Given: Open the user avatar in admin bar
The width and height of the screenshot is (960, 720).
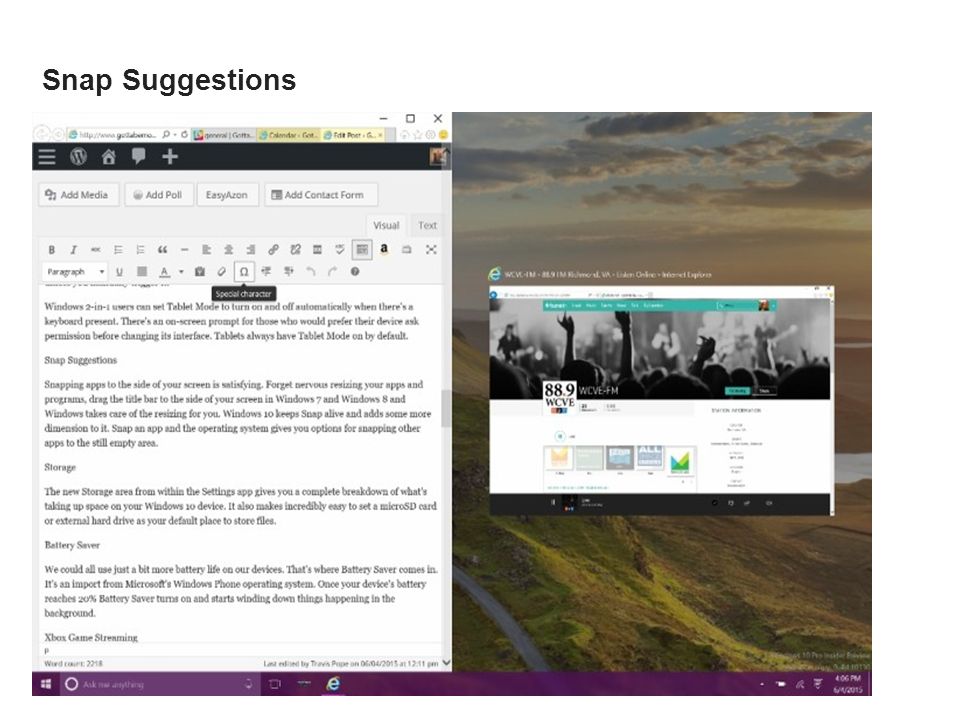Looking at the screenshot, I should click(x=438, y=157).
